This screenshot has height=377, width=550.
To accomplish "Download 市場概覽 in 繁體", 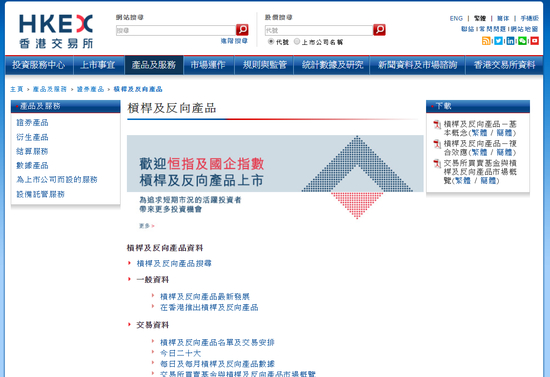I will coord(463,181).
